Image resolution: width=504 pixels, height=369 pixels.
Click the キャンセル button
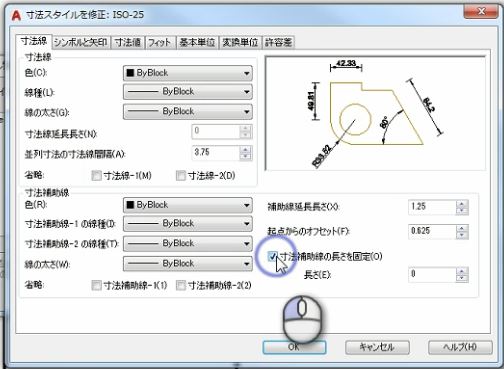point(377,347)
